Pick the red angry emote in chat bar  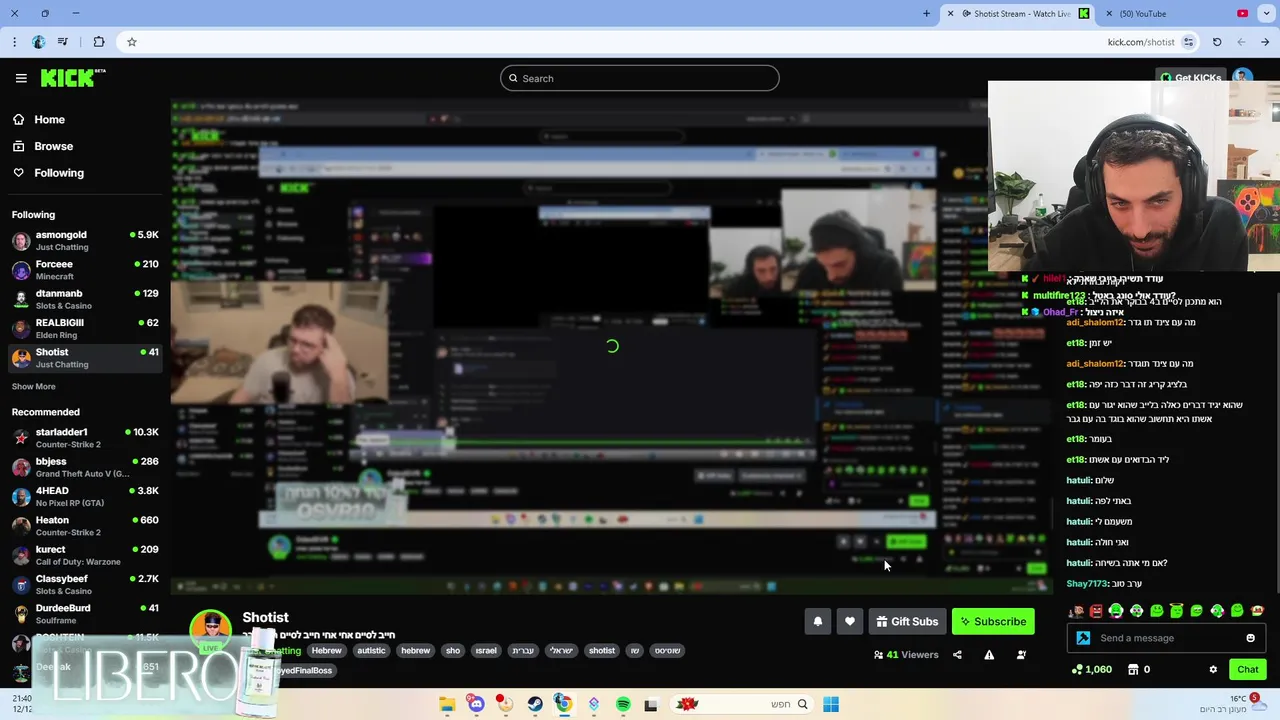[1096, 611]
